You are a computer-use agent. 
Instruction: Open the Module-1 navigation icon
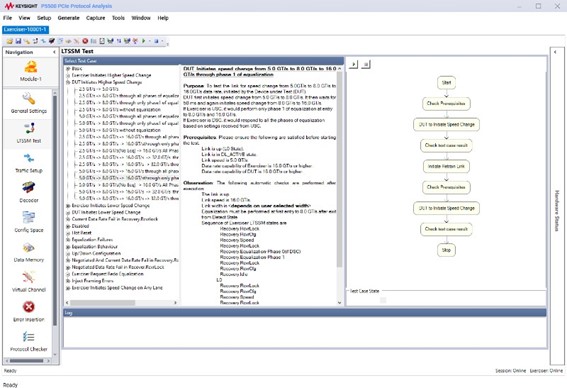tap(31, 71)
